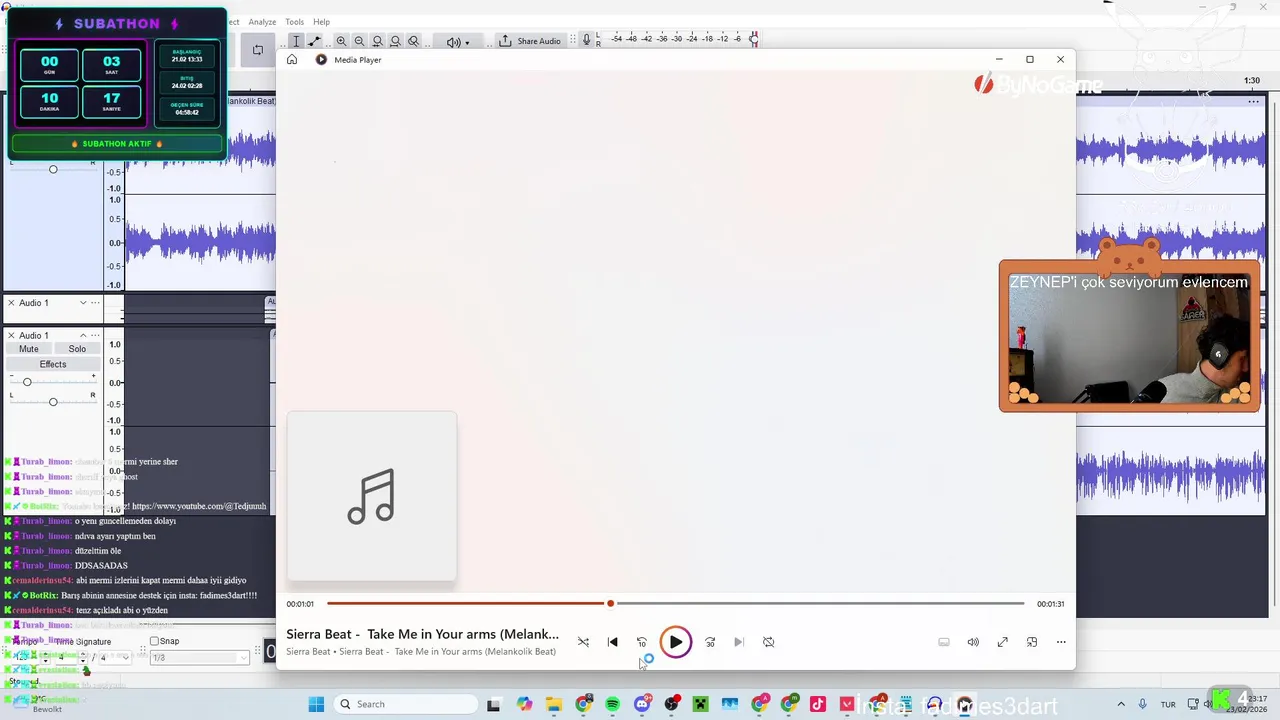Fit selection to width in Audacity
Screen dimensions: 1280x720
377,41
